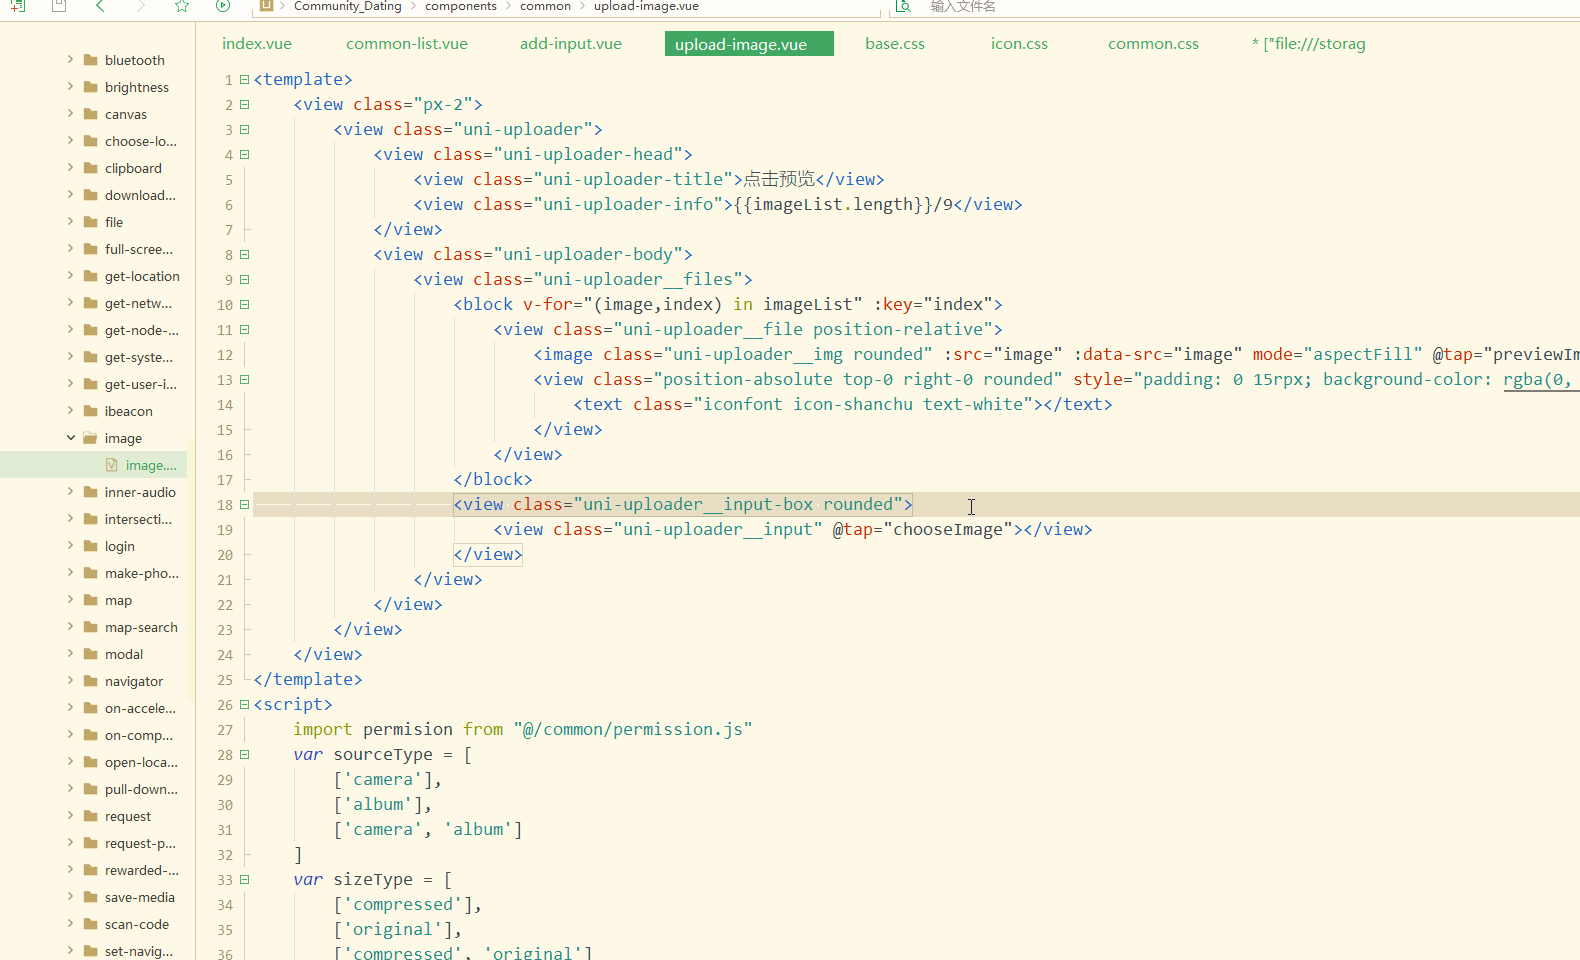
Task: Expand the get-netw... folder
Action: [x=70, y=303]
